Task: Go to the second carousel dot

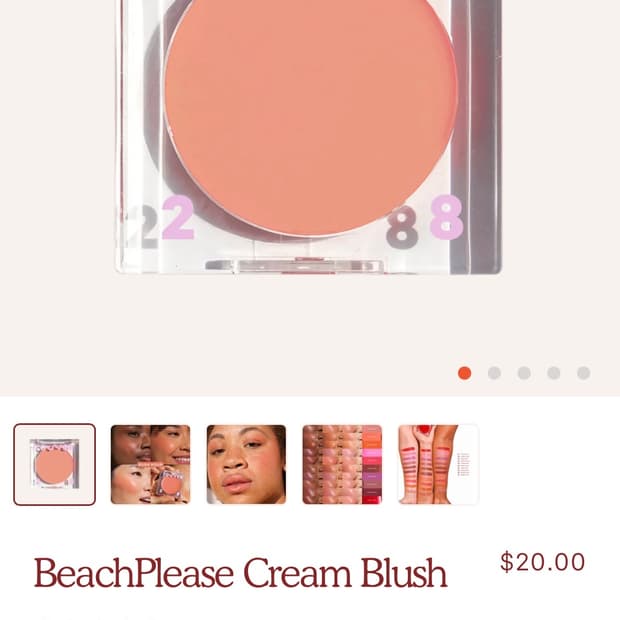Action: point(494,373)
